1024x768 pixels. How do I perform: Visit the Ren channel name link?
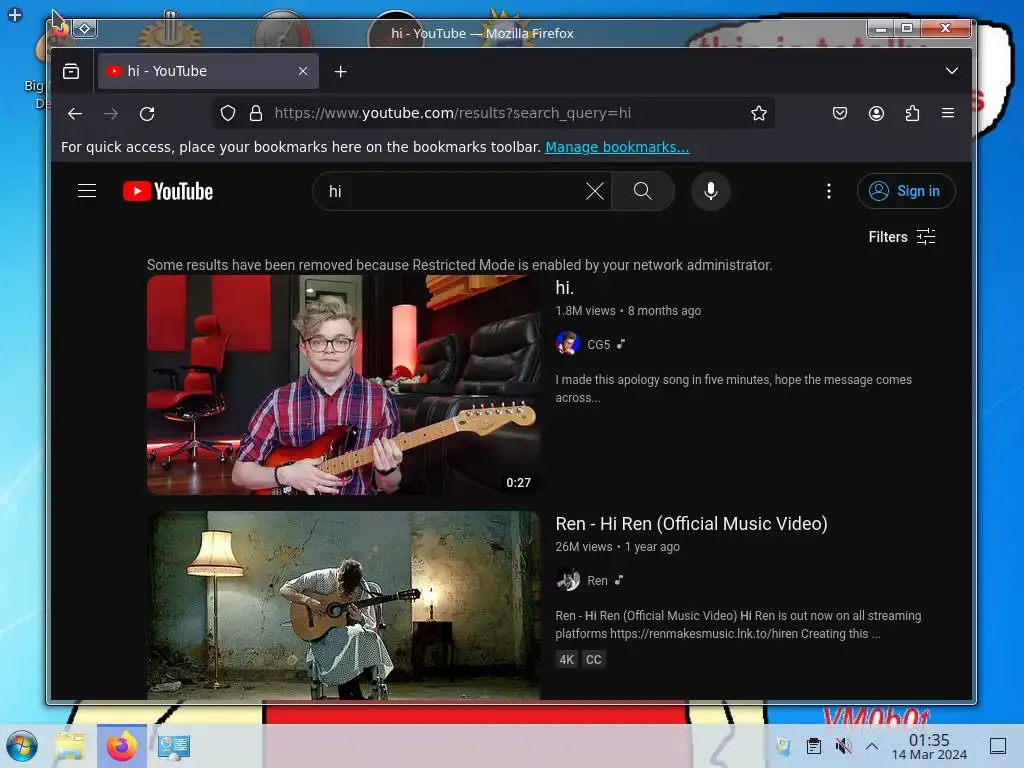click(x=597, y=581)
